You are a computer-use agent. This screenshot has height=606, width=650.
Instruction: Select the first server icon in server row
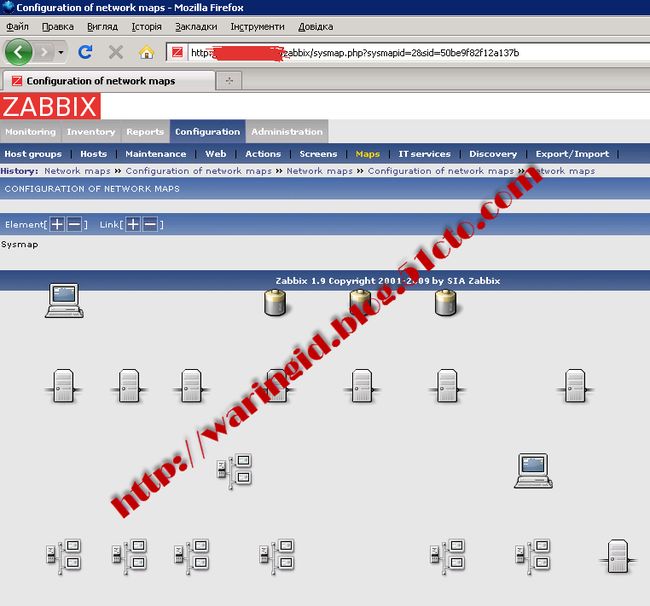[63, 386]
